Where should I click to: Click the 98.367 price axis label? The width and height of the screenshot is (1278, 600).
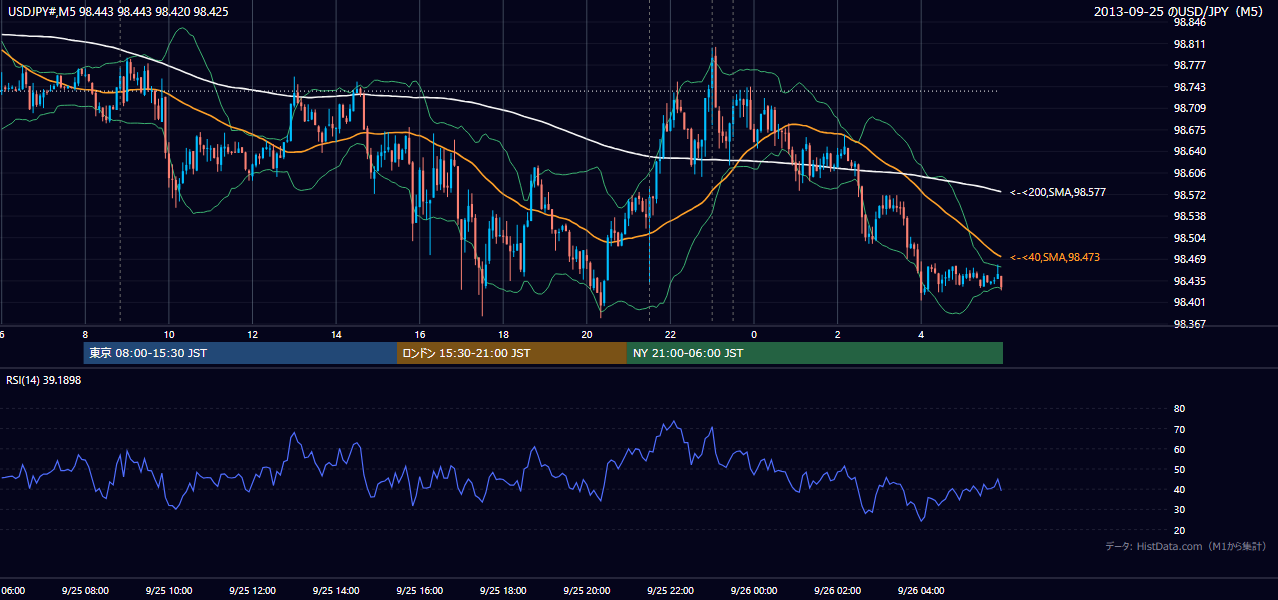[x=1189, y=324]
